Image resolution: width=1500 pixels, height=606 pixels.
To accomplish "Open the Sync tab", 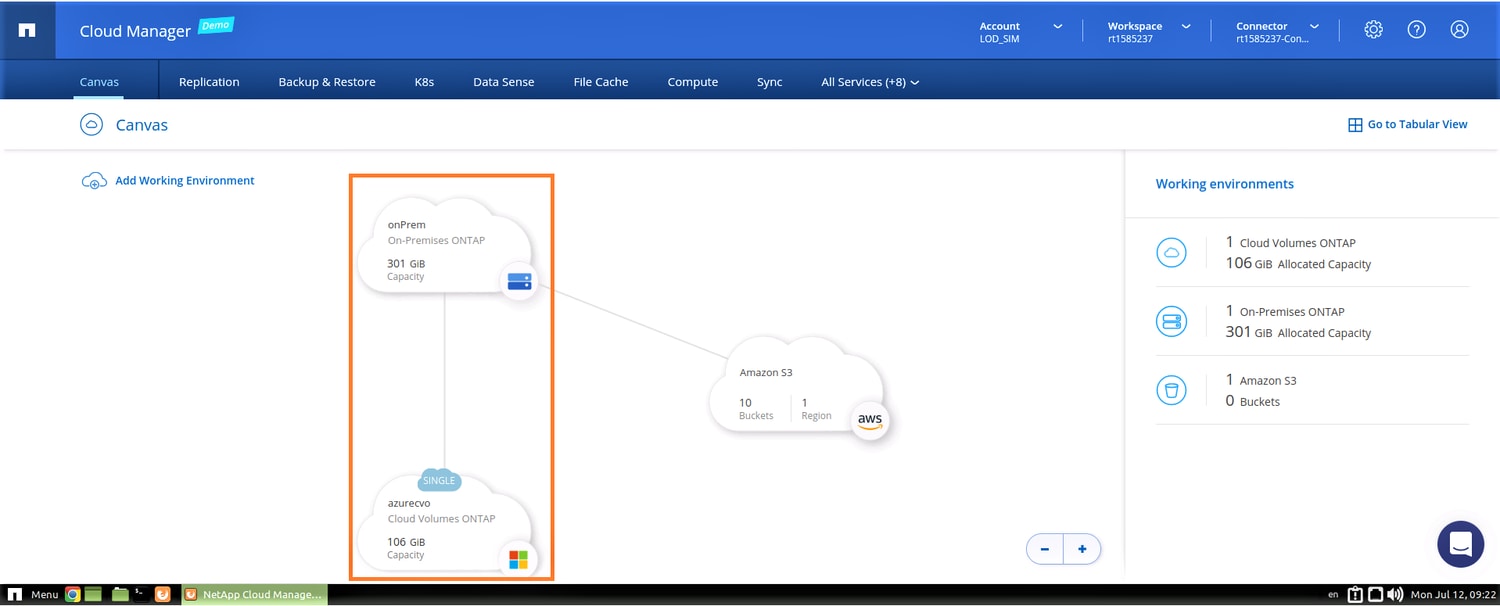I will point(770,82).
